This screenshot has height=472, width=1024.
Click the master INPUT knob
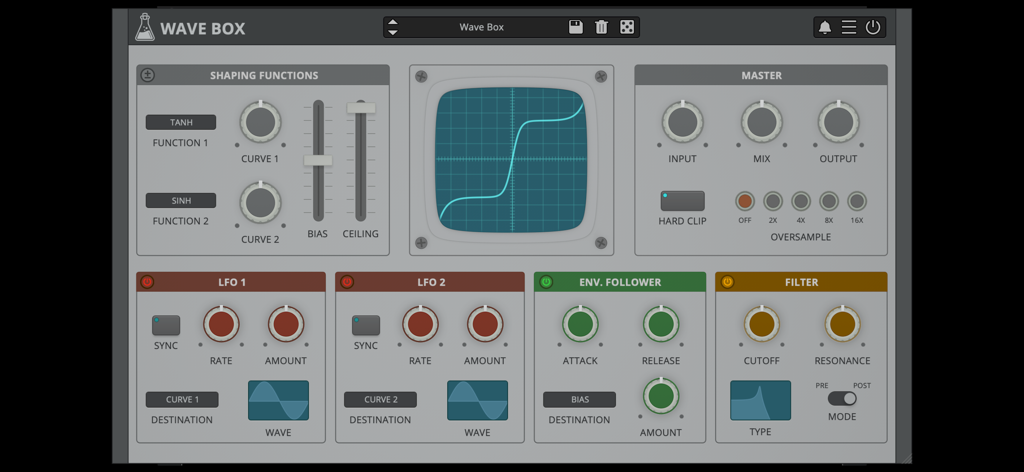pos(682,122)
